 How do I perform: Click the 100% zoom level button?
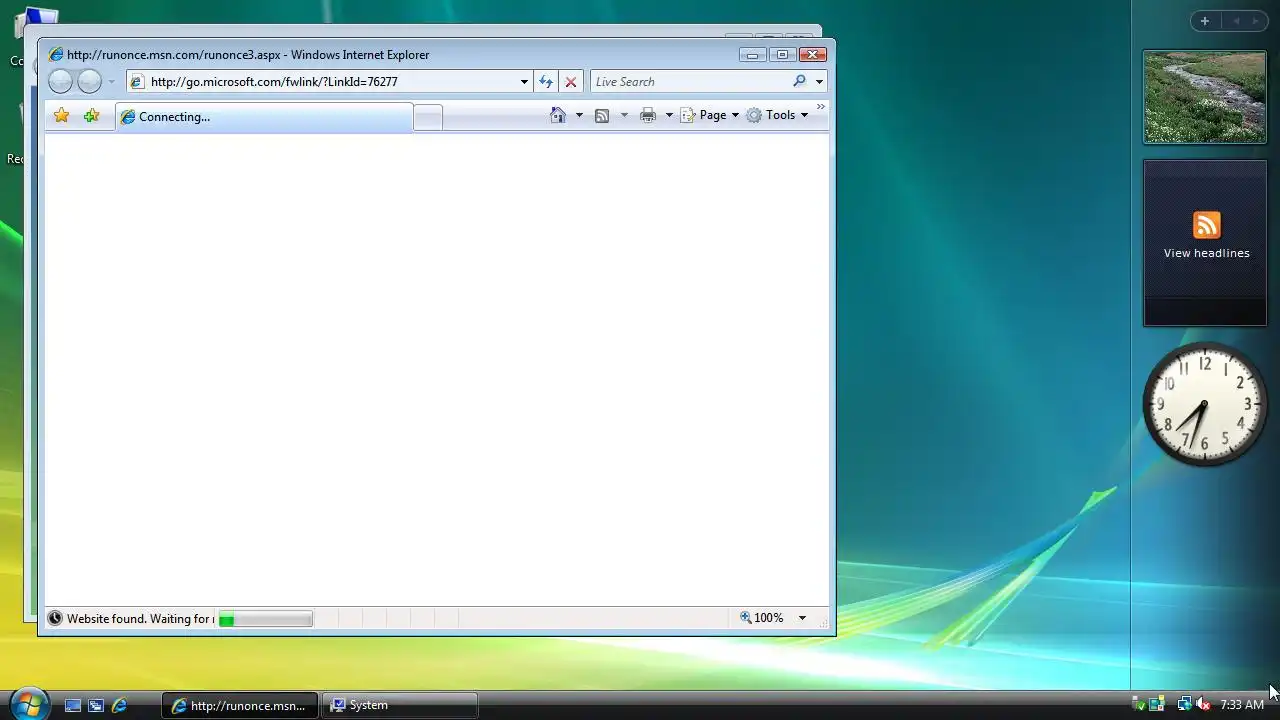(x=762, y=618)
